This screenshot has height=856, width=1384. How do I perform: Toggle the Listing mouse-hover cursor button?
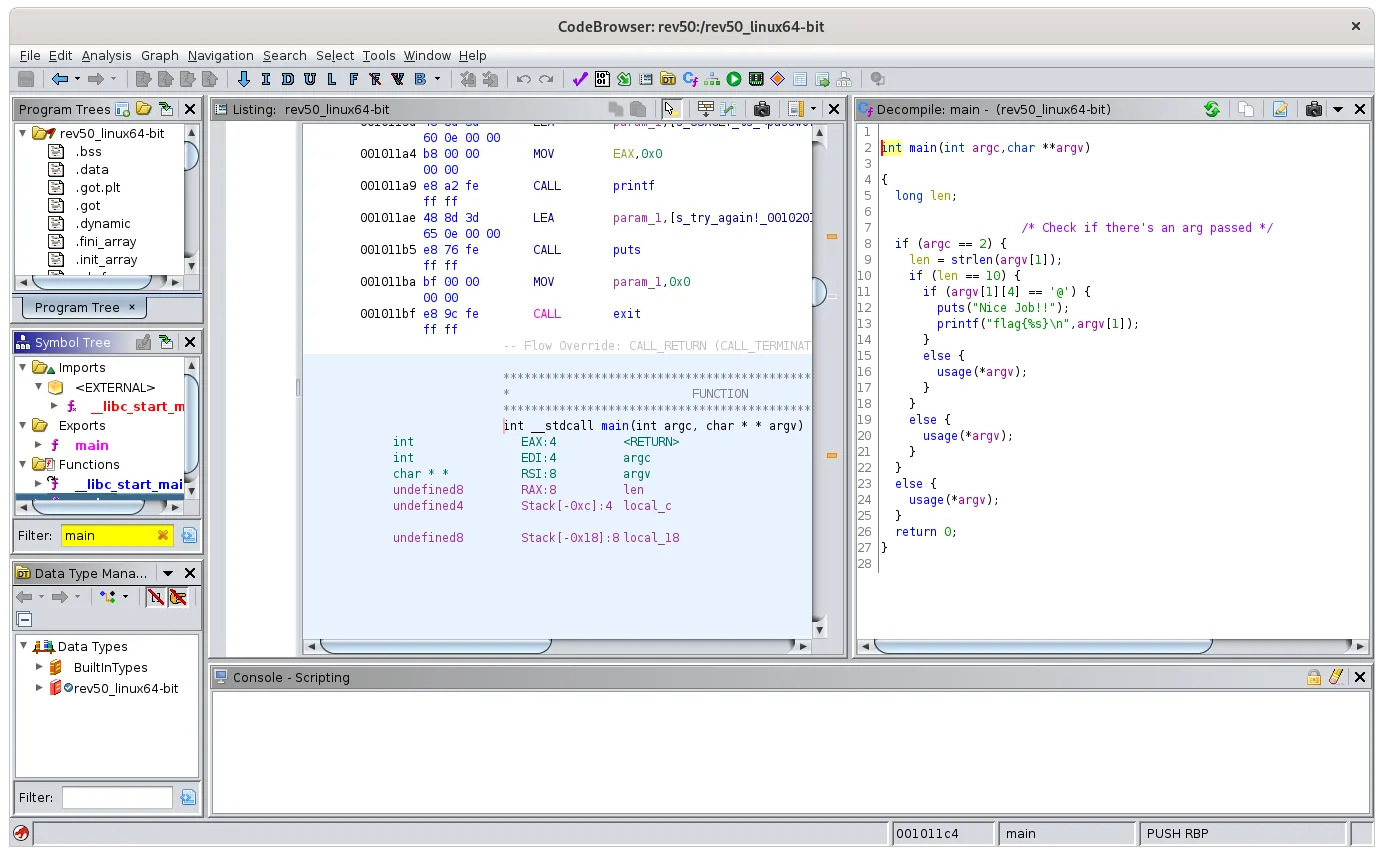[x=670, y=109]
